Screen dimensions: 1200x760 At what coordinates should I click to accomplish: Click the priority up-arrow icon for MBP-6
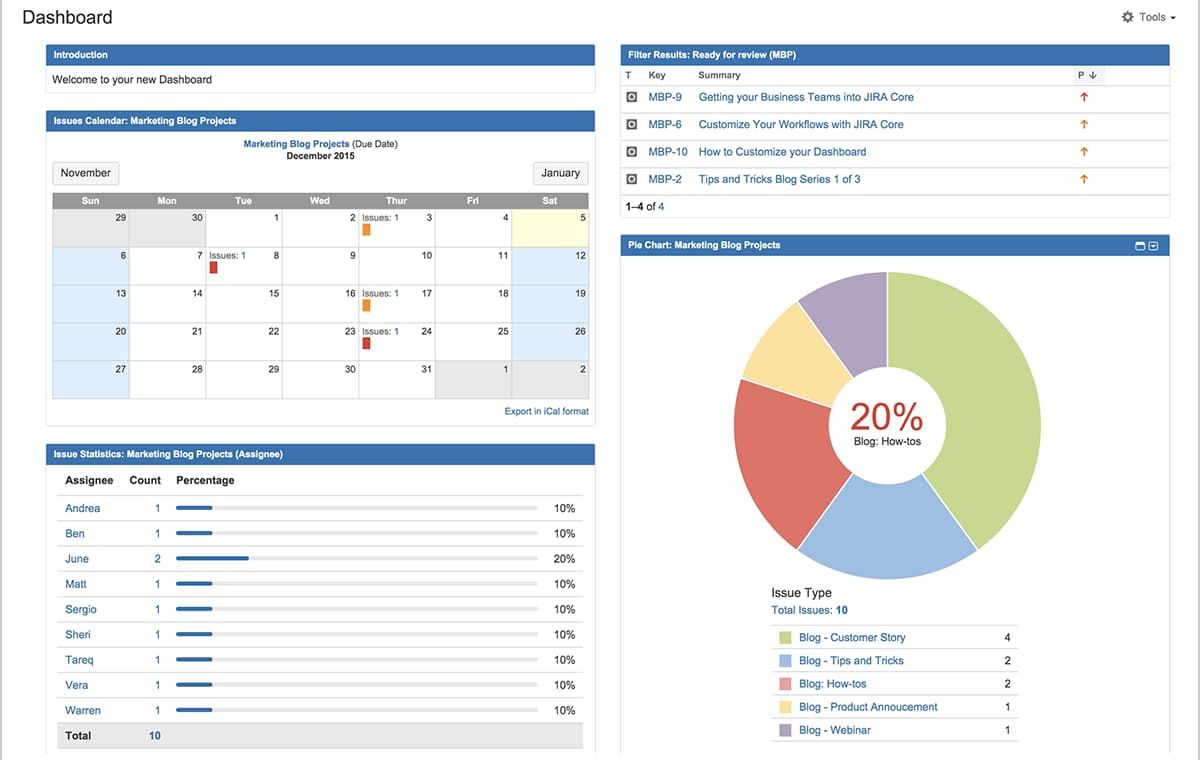(1084, 124)
